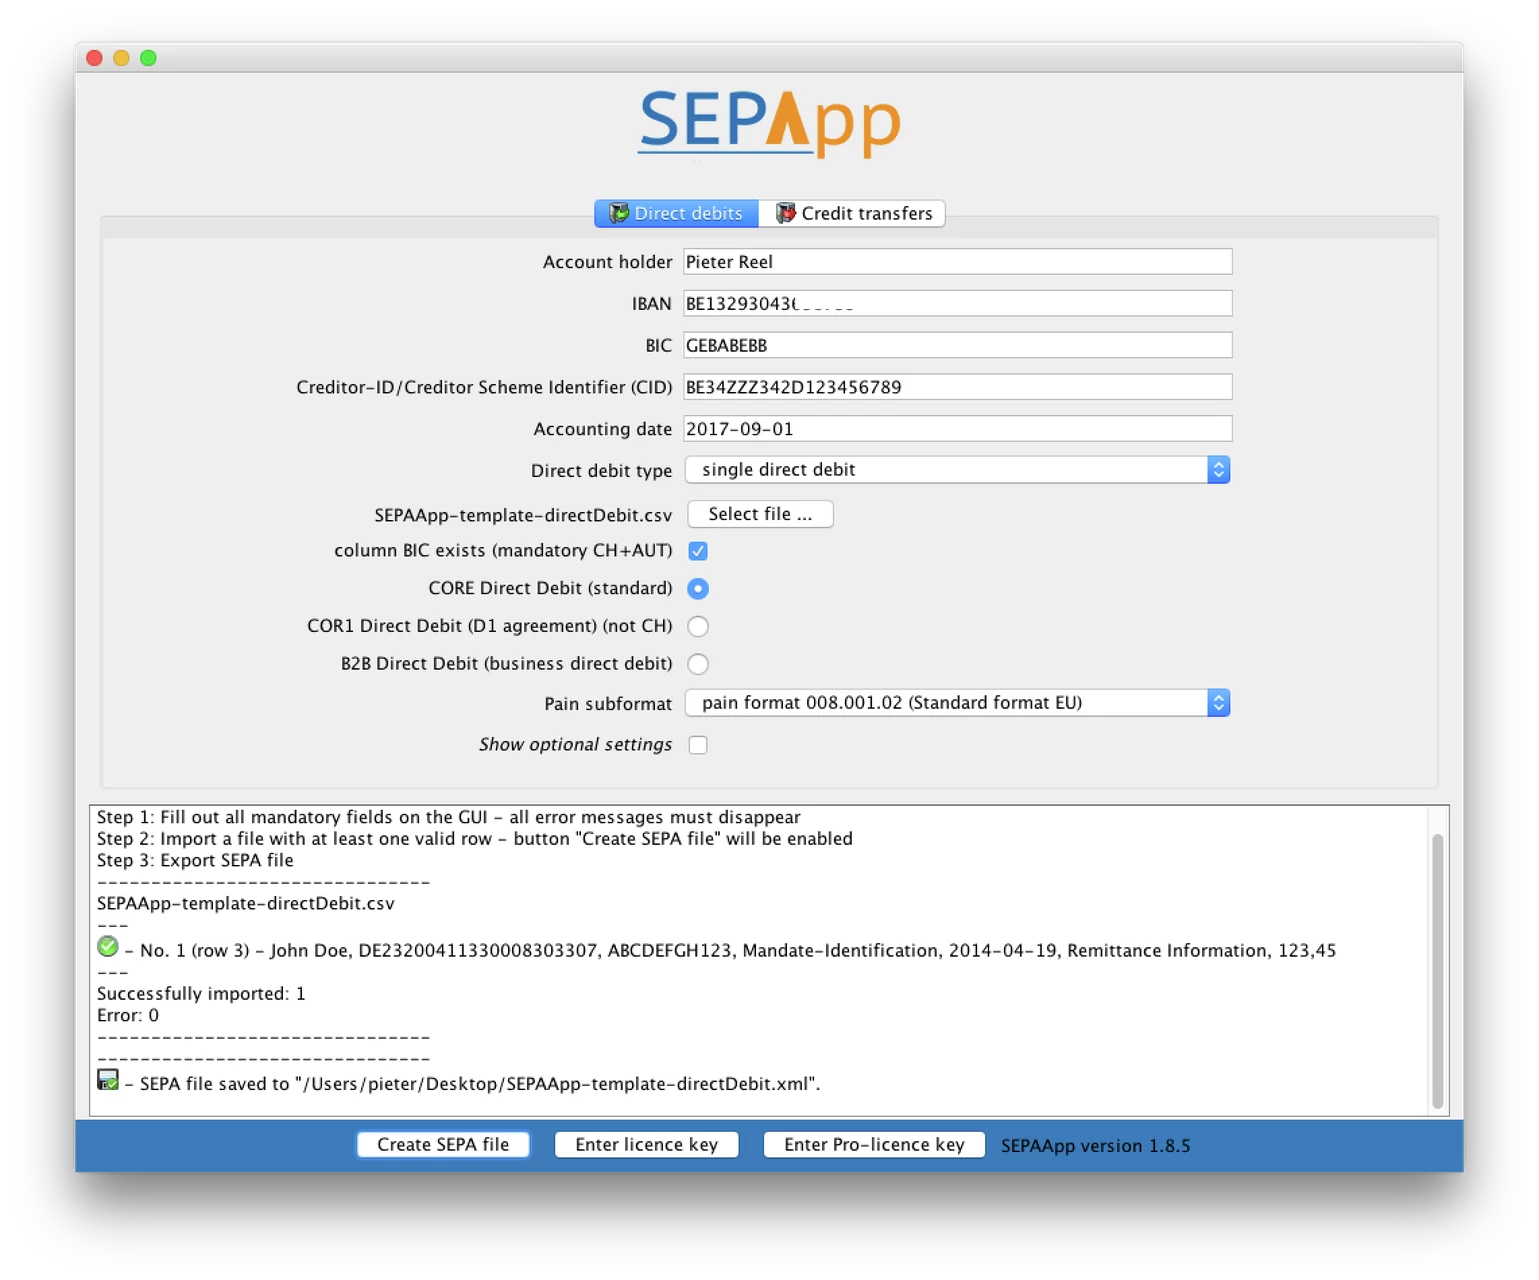This screenshot has height=1280, width=1539.
Task: Edit the Creditor-ID (CID) field
Action: coord(957,387)
